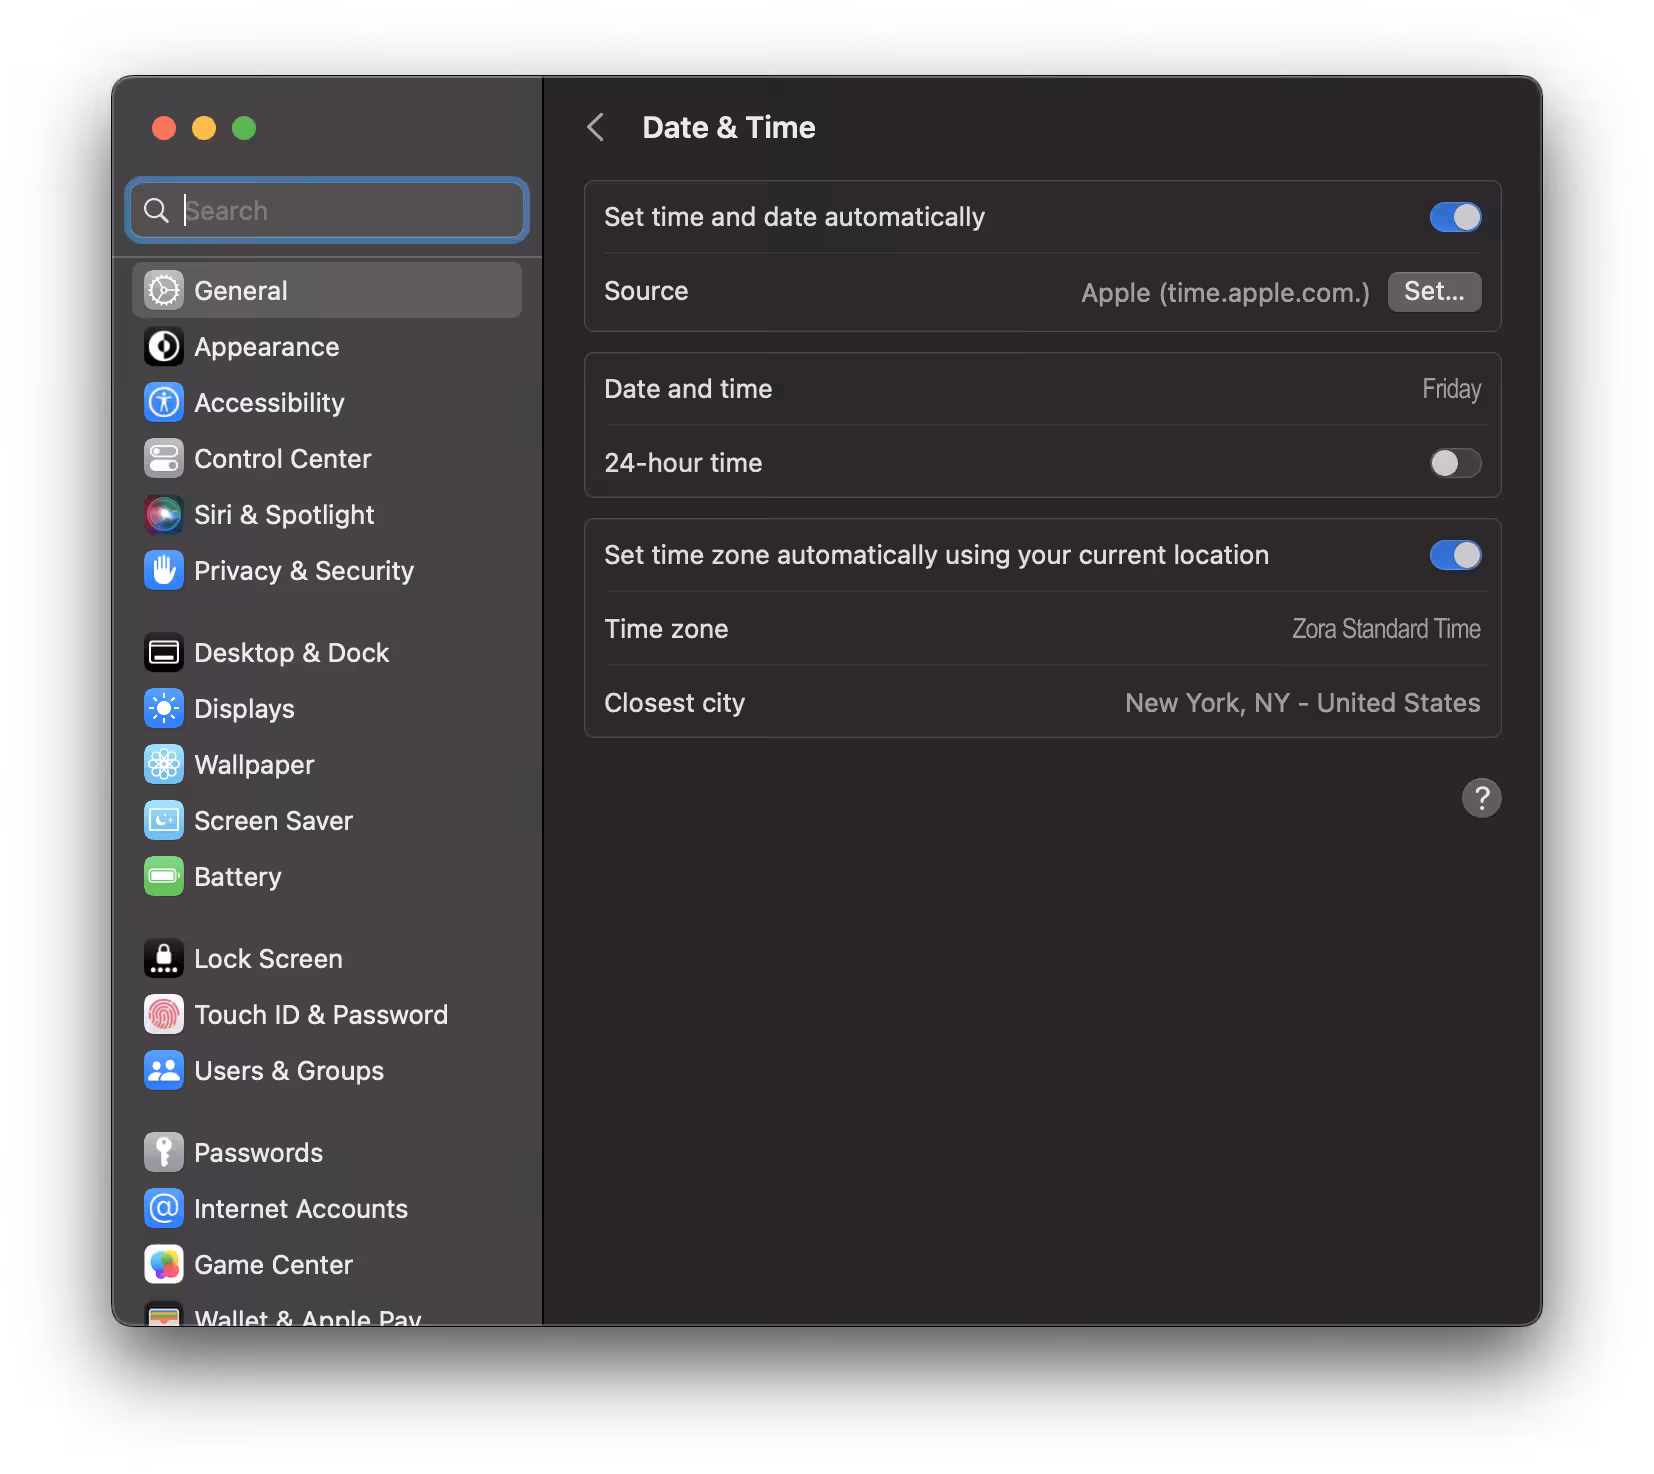This screenshot has width=1654, height=1474.
Task: Select the Accessibility icon
Action: (x=164, y=402)
